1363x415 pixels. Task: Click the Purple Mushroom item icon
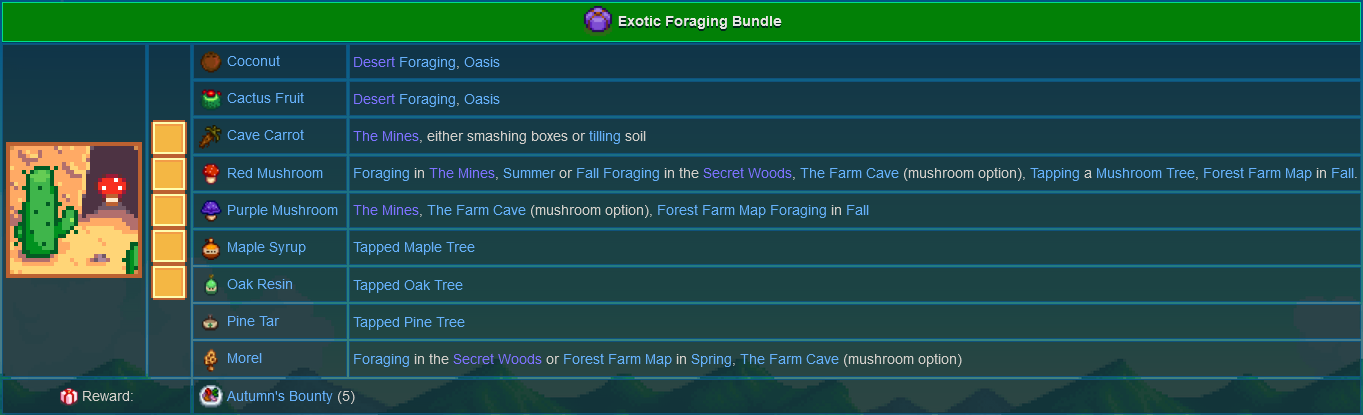pos(211,210)
